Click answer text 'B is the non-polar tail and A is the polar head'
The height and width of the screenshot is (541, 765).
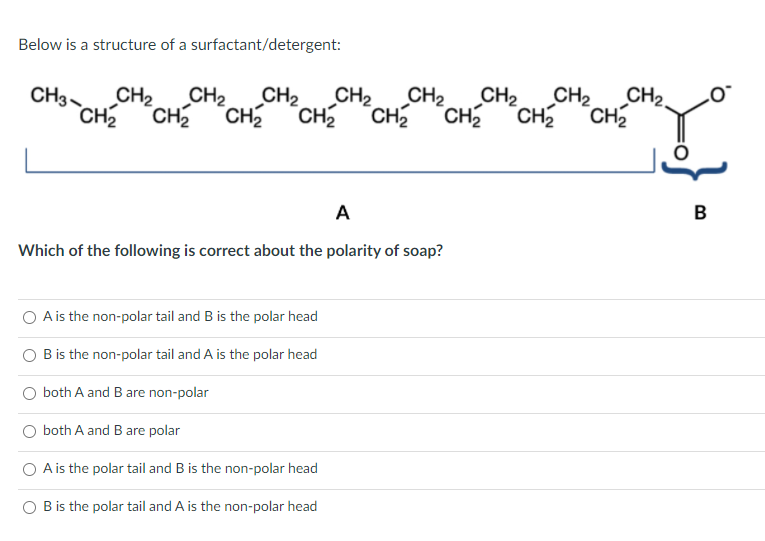[180, 355]
